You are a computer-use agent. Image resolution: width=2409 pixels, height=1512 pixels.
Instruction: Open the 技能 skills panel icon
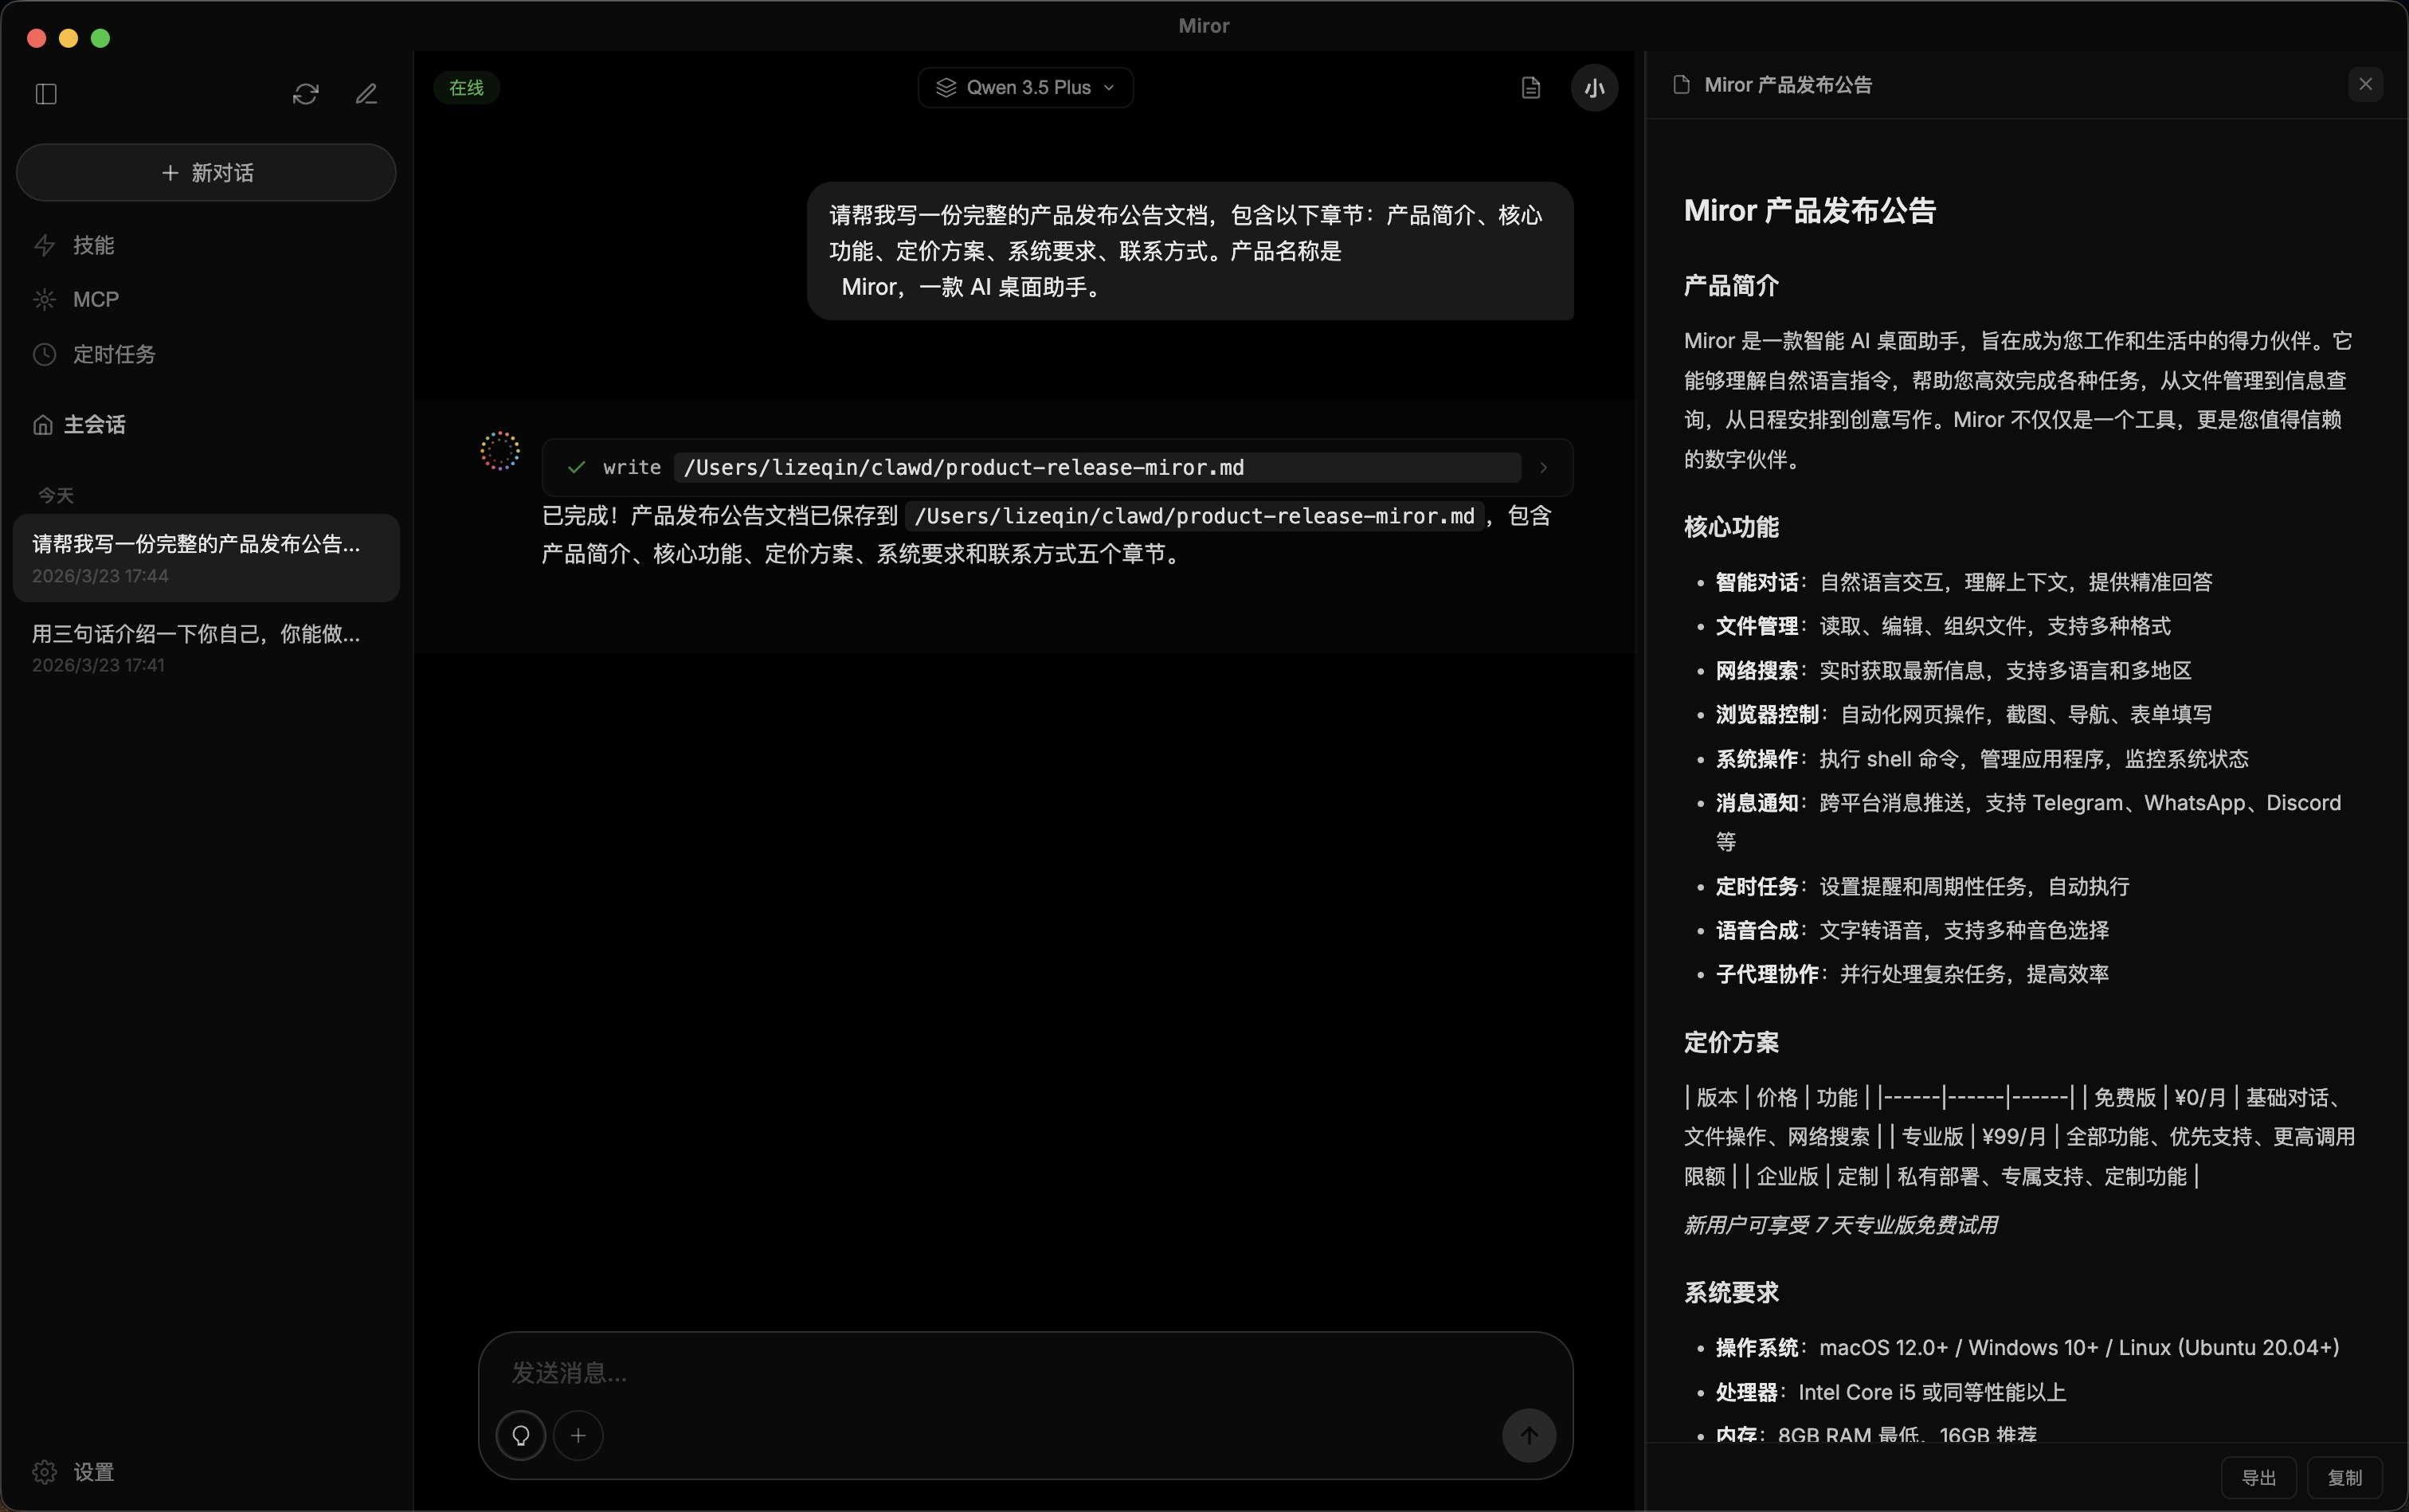click(x=44, y=245)
